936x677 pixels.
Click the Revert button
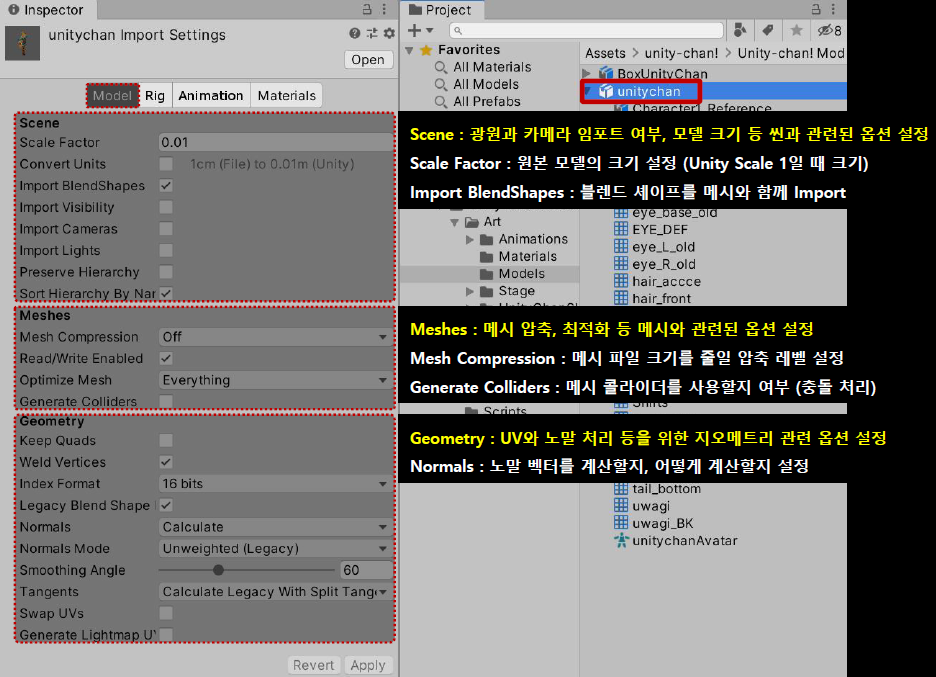coord(313,665)
